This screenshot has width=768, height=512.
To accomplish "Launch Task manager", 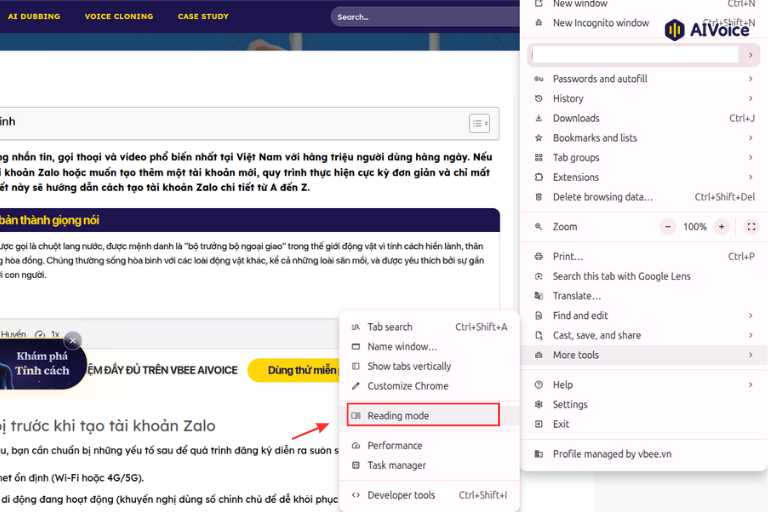I will 429,465.
